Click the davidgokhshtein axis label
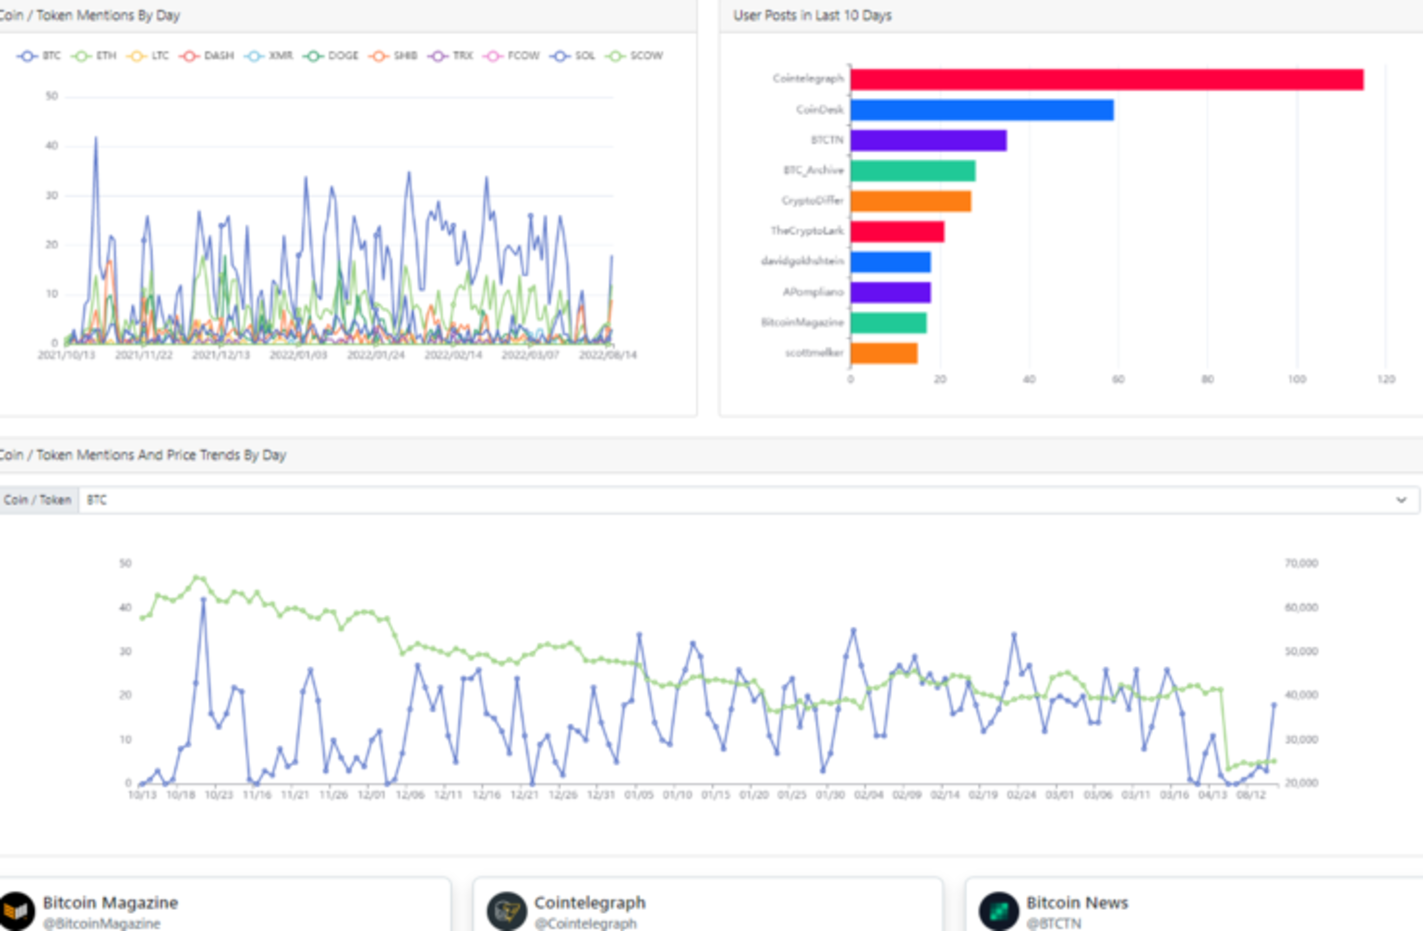 point(803,261)
